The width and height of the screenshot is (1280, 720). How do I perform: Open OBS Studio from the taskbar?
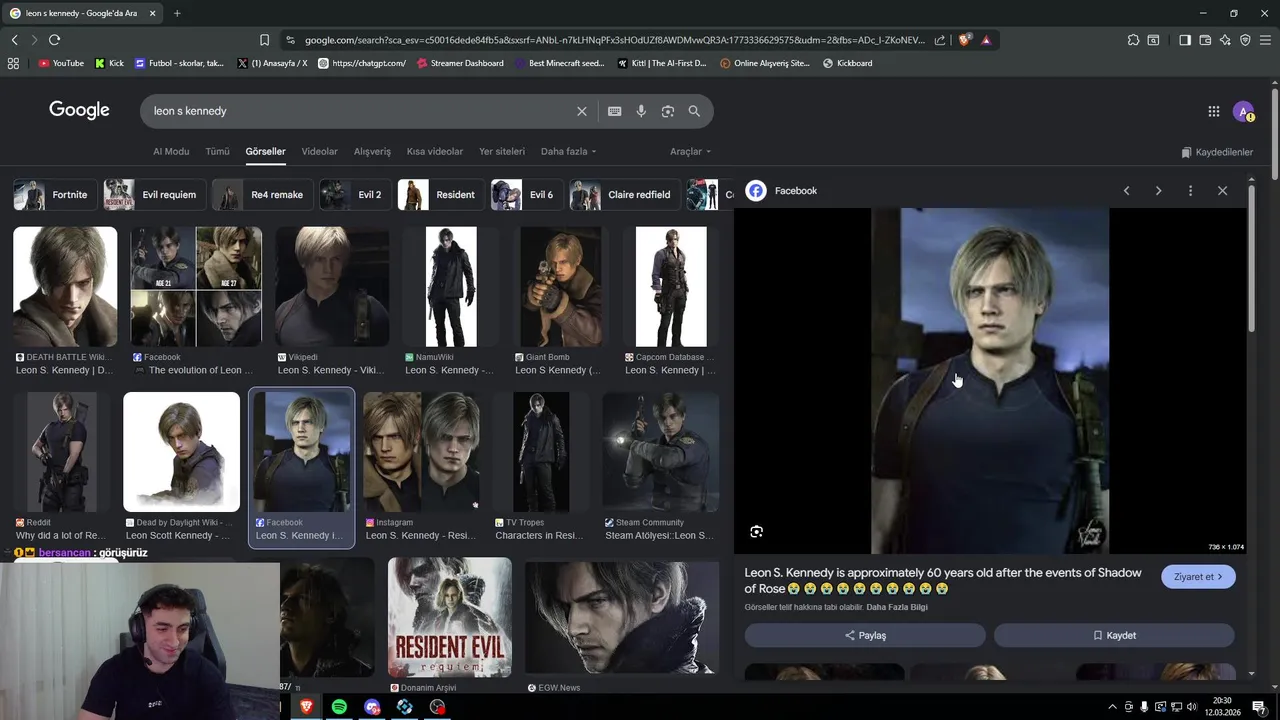(437, 707)
